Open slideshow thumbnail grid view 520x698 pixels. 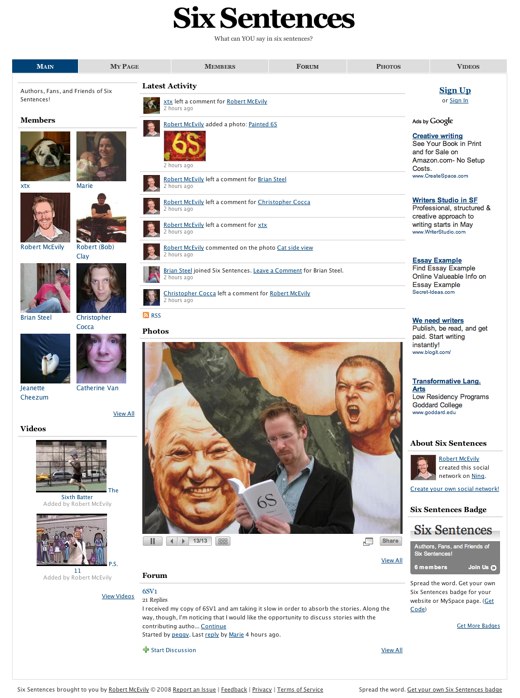tap(223, 541)
